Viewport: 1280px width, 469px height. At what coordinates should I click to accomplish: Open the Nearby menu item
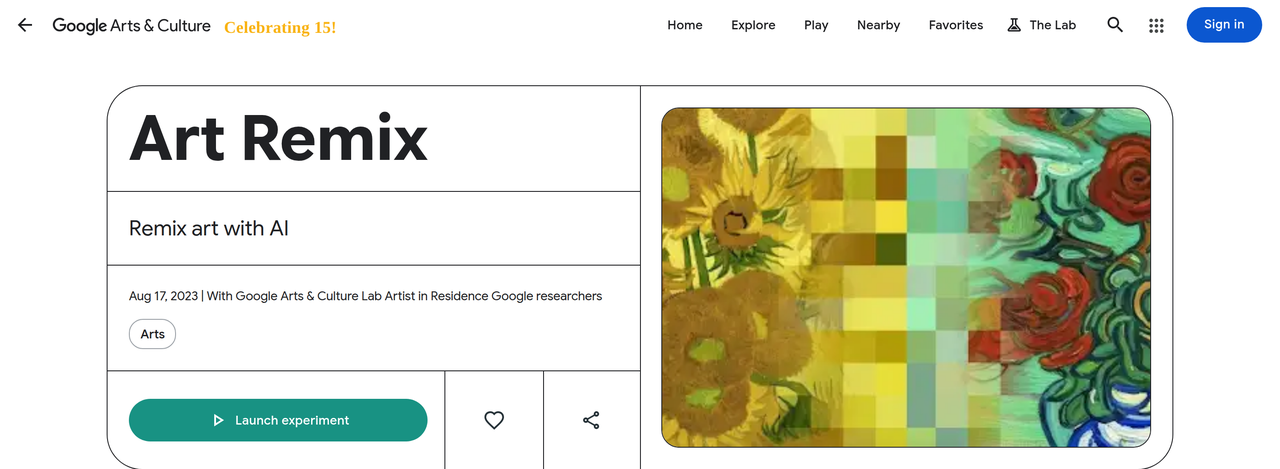tap(878, 25)
